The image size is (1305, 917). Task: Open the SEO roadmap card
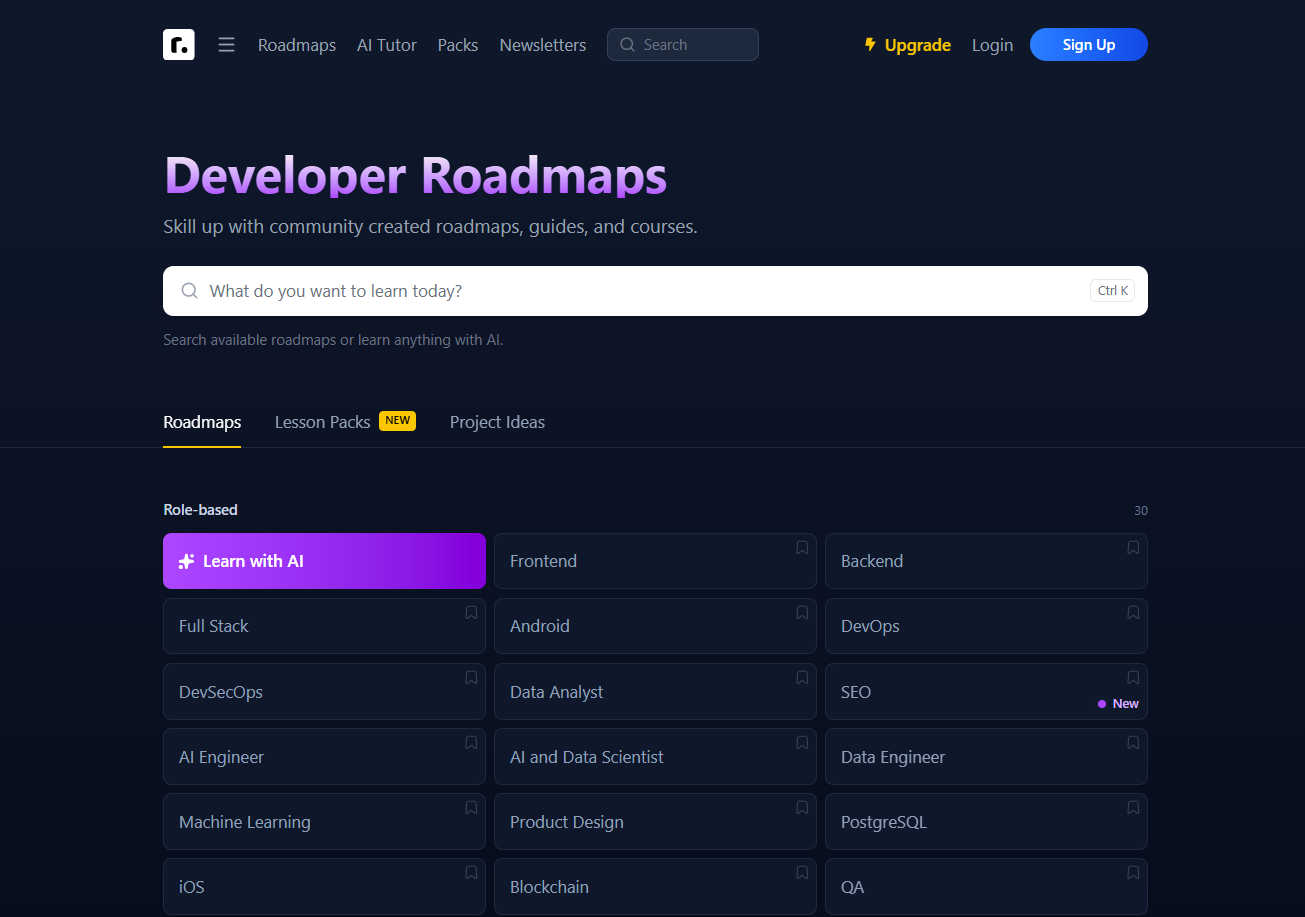tap(986, 692)
